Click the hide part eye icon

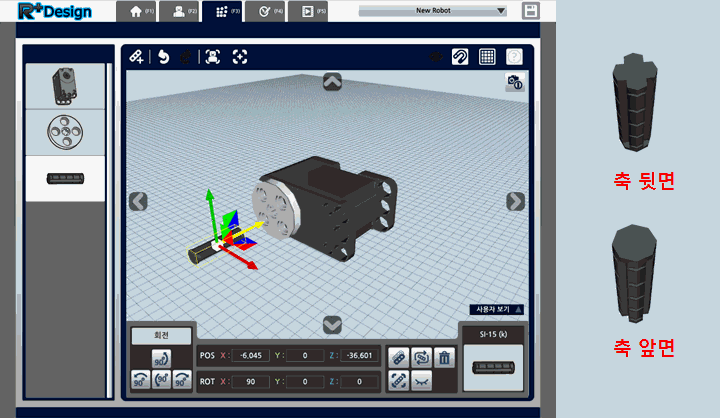421,381
